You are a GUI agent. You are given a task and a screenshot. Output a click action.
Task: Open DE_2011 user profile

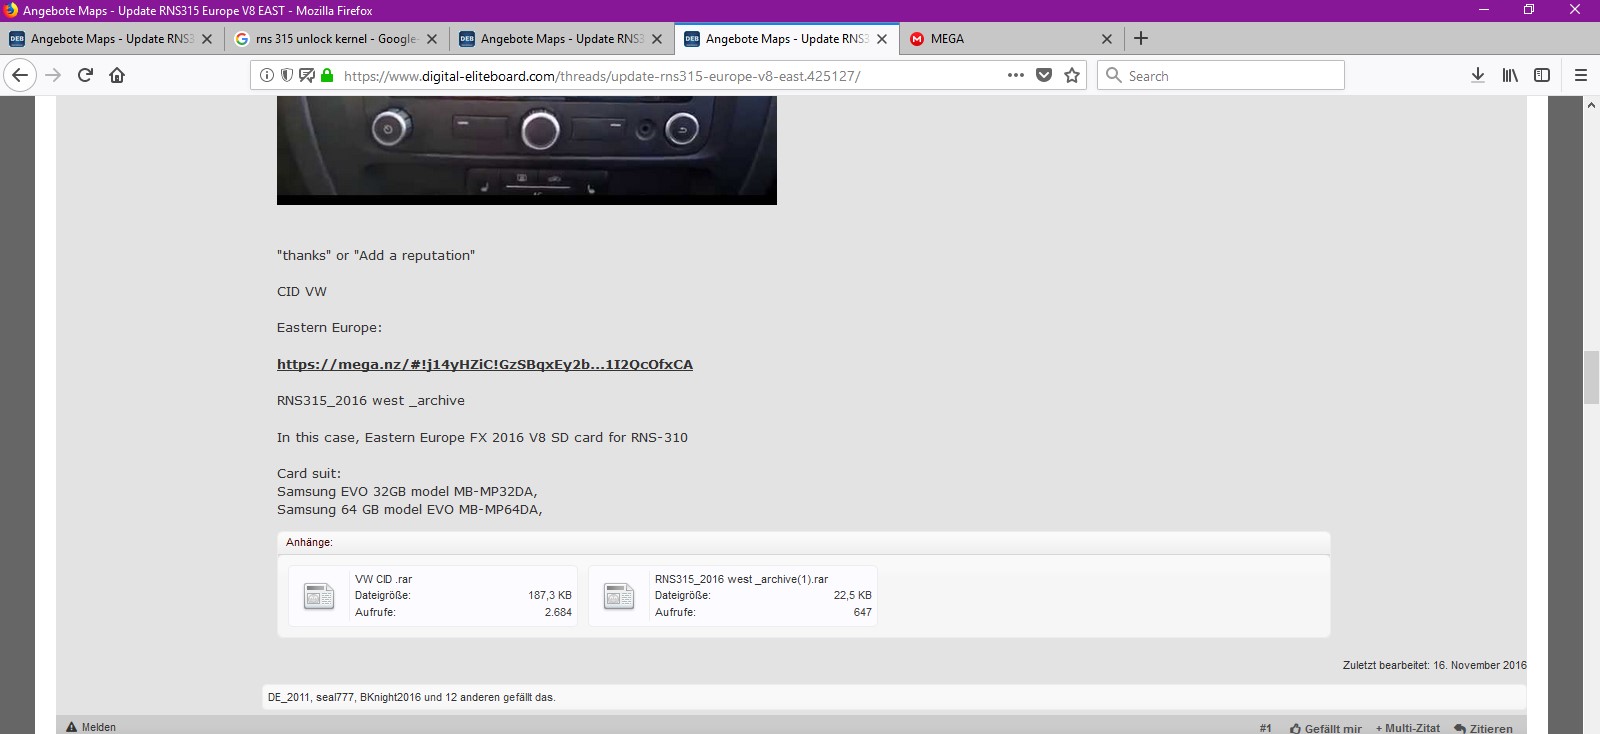289,697
